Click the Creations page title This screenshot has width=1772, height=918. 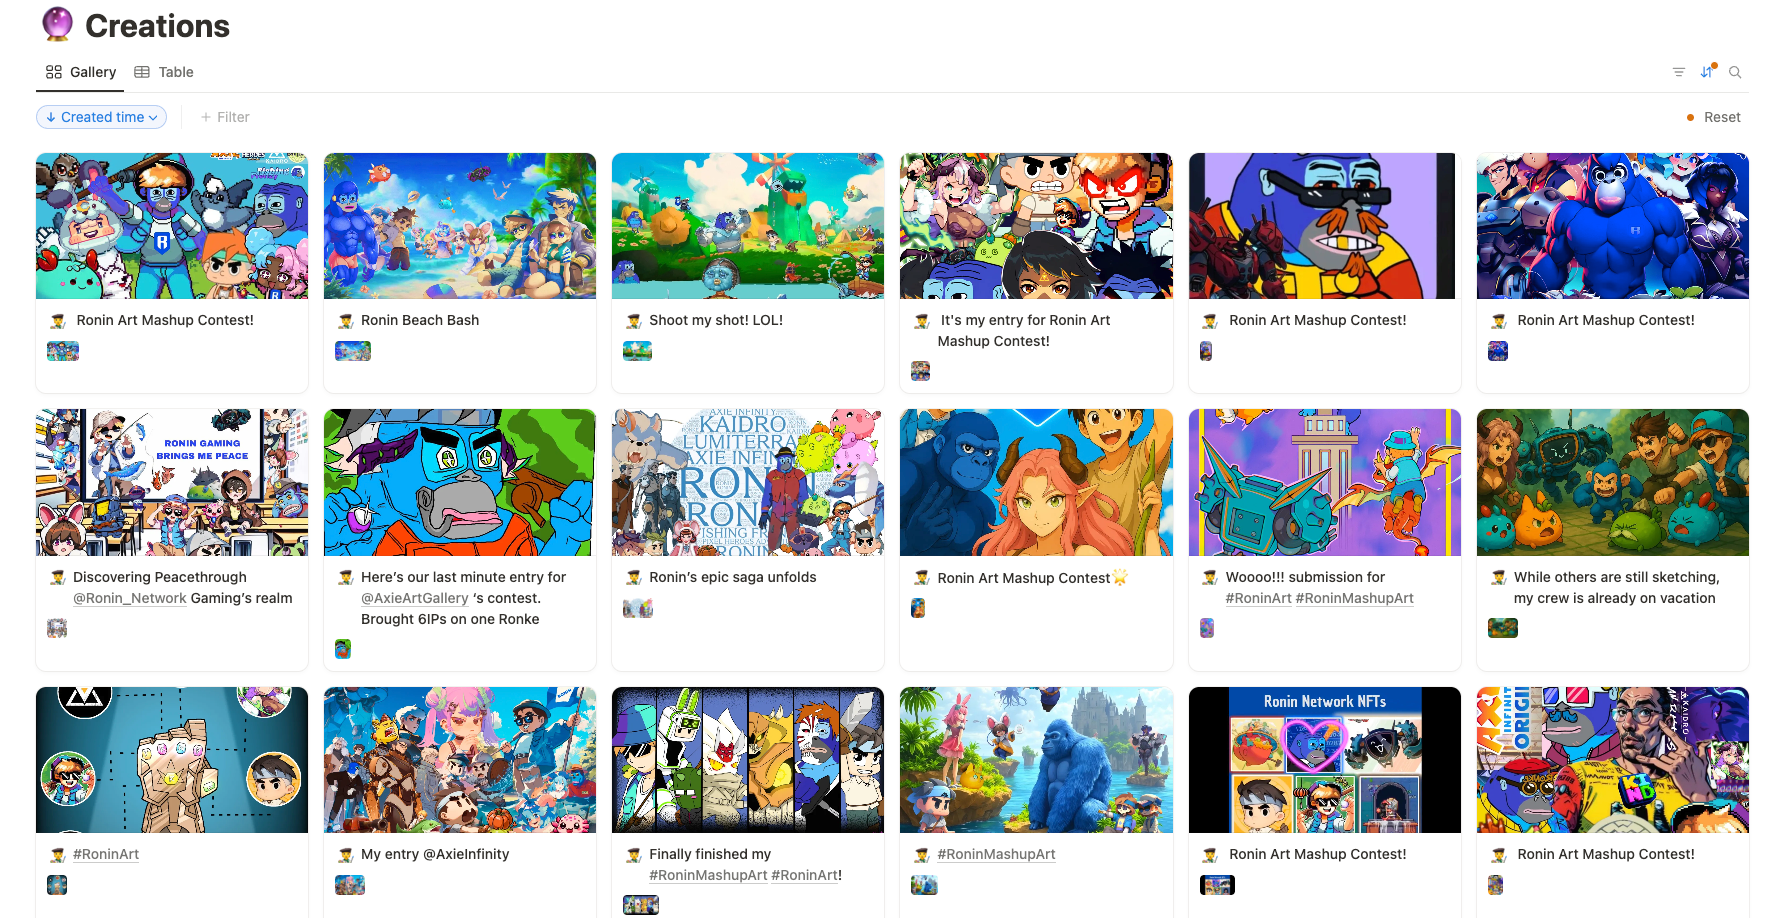(158, 26)
